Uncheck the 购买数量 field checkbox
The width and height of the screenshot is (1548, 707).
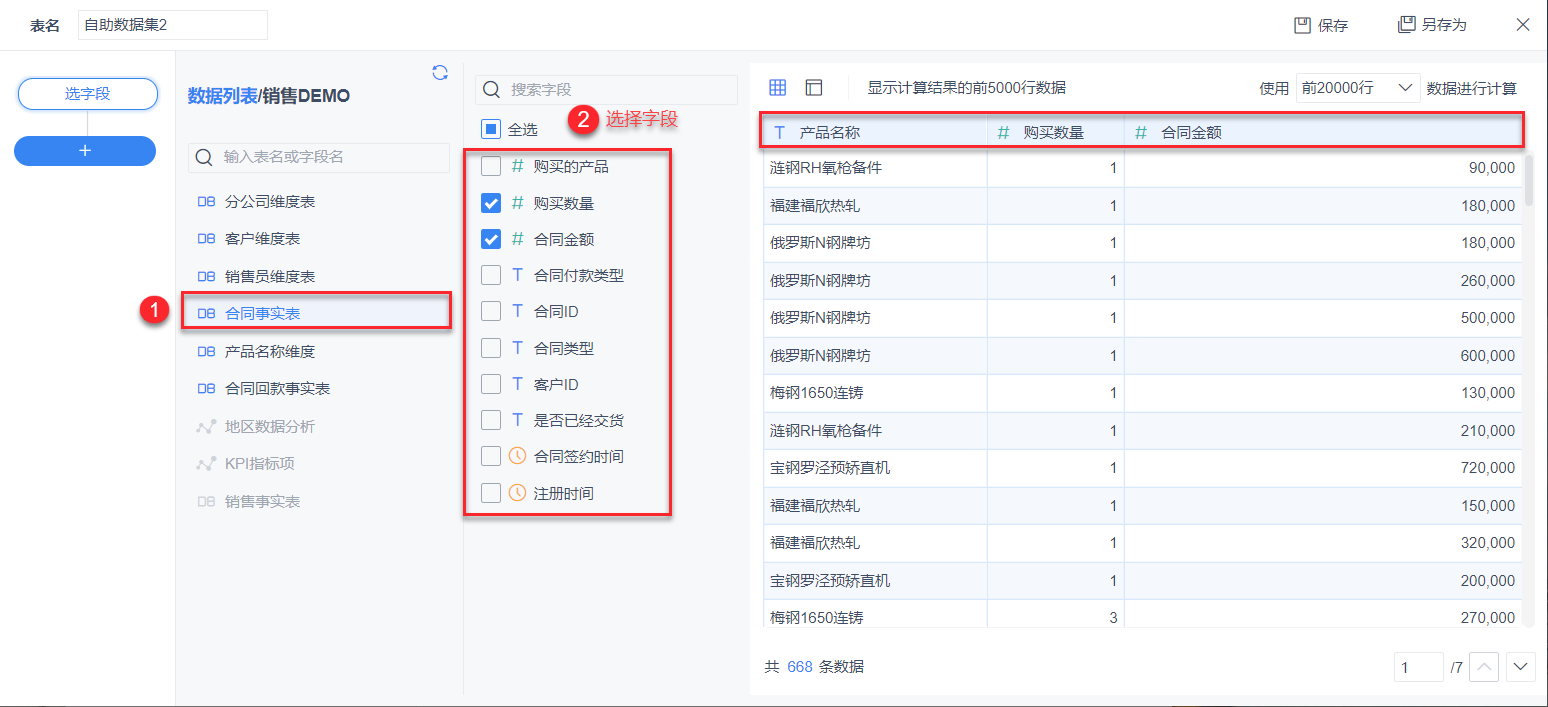491,203
